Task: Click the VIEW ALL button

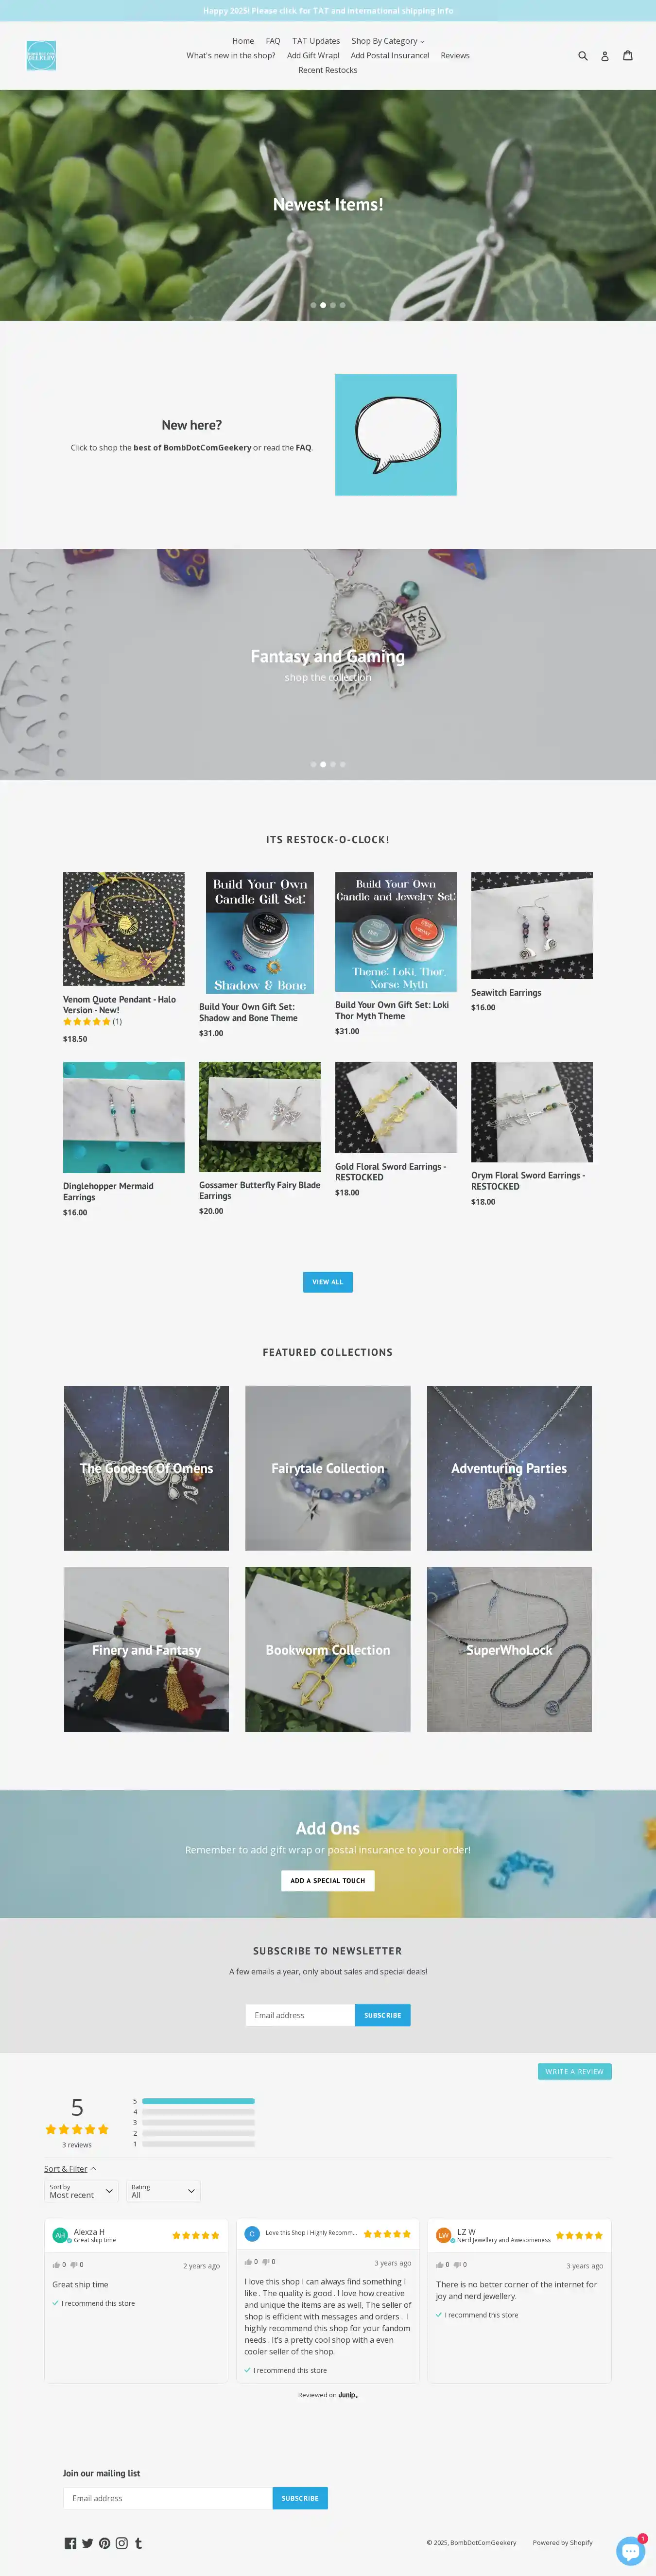Action: [328, 1282]
